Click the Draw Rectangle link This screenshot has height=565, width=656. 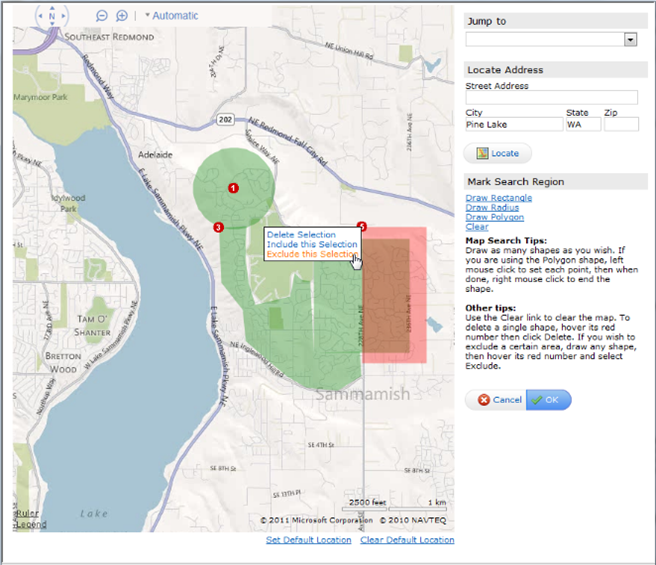pyautogui.click(x=499, y=198)
